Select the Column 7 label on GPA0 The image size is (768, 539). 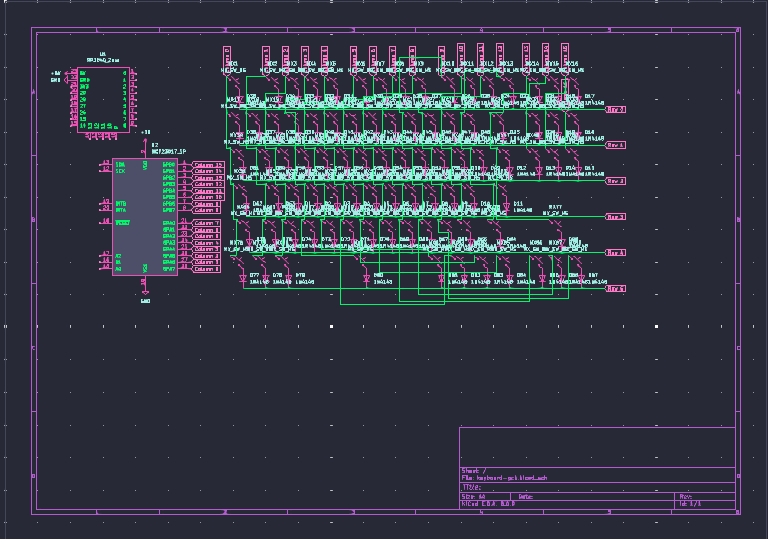(206, 223)
